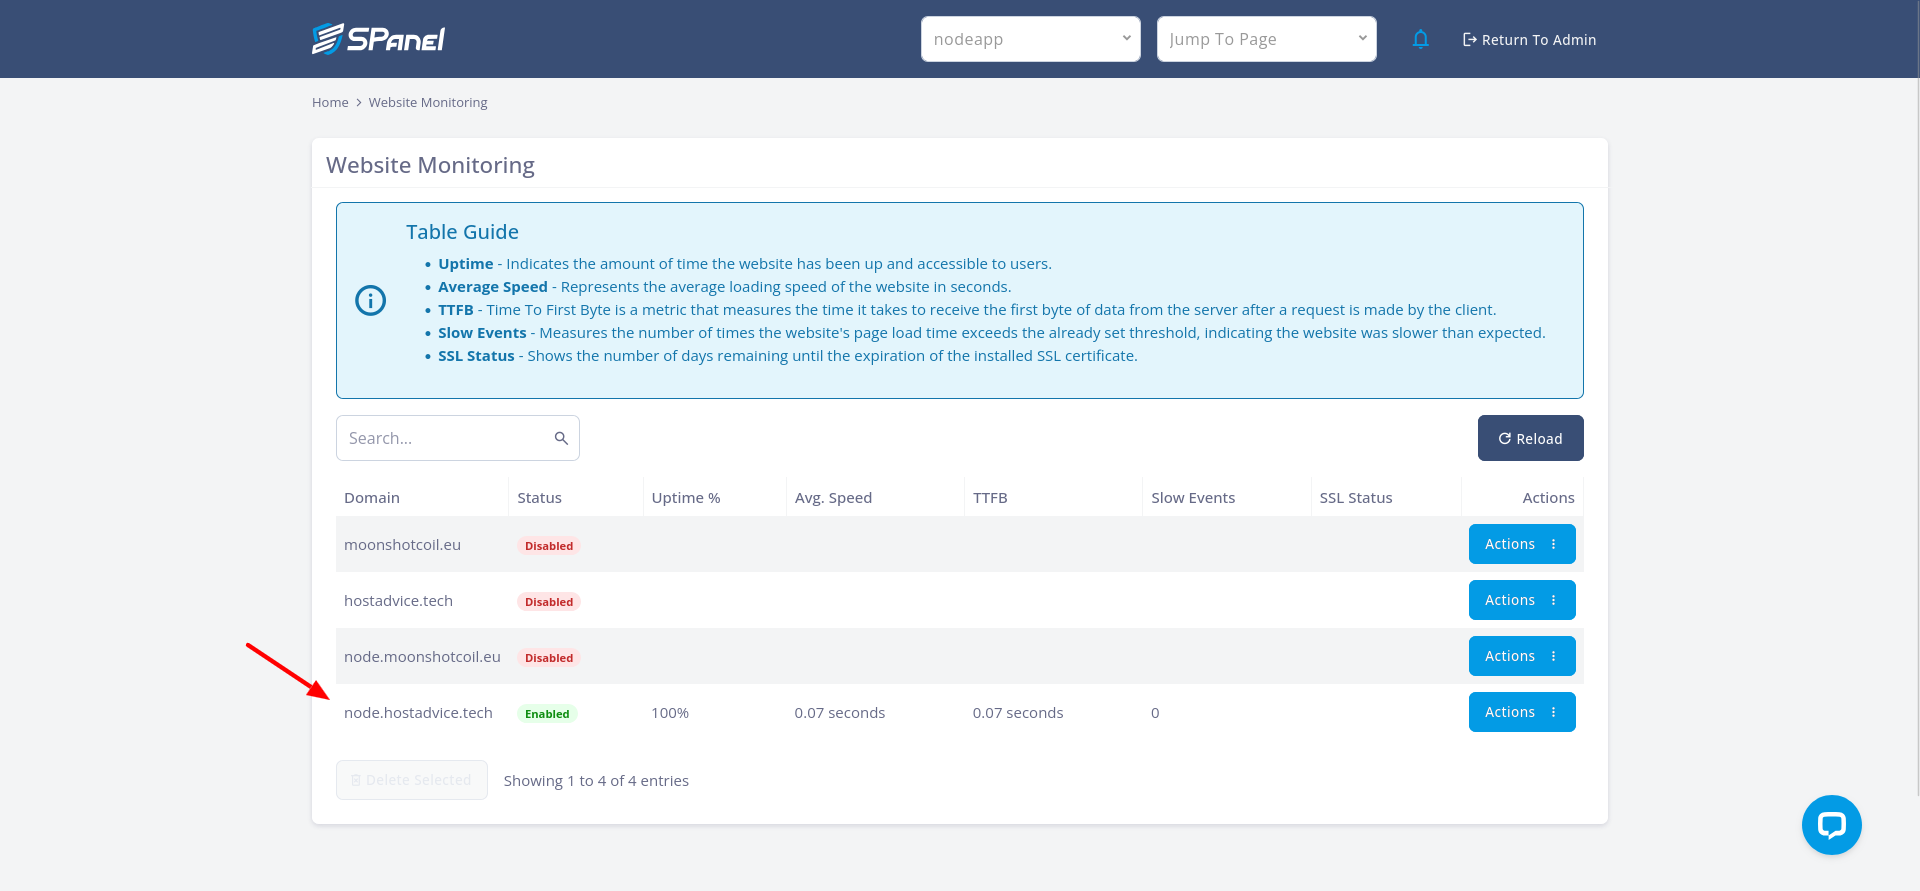1920x891 pixels.
Task: Reload the monitoring table
Action: (1530, 438)
